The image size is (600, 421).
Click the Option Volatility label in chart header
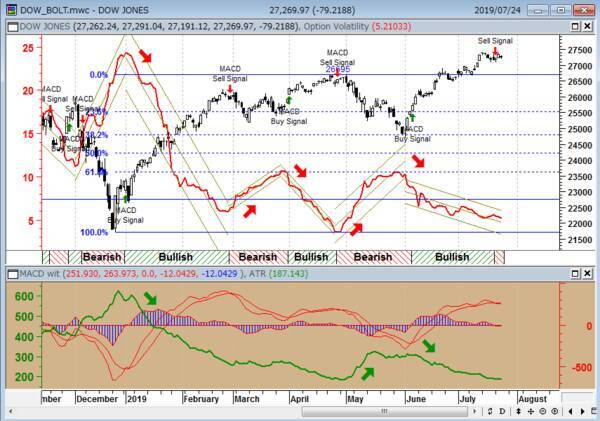point(336,26)
